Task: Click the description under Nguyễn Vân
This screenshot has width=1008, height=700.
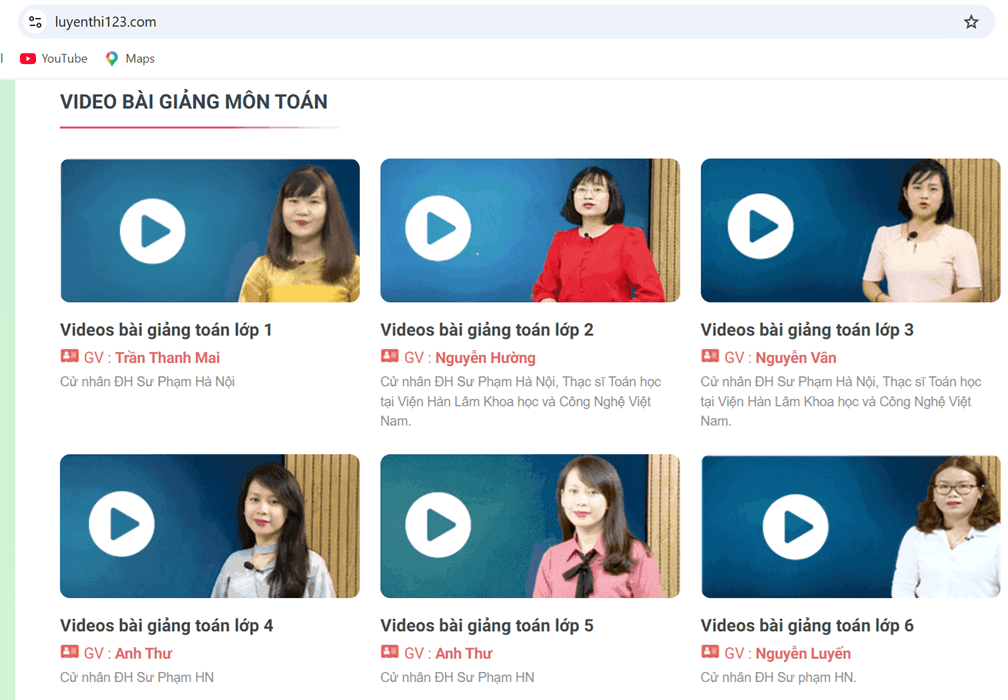Action: pos(841,401)
